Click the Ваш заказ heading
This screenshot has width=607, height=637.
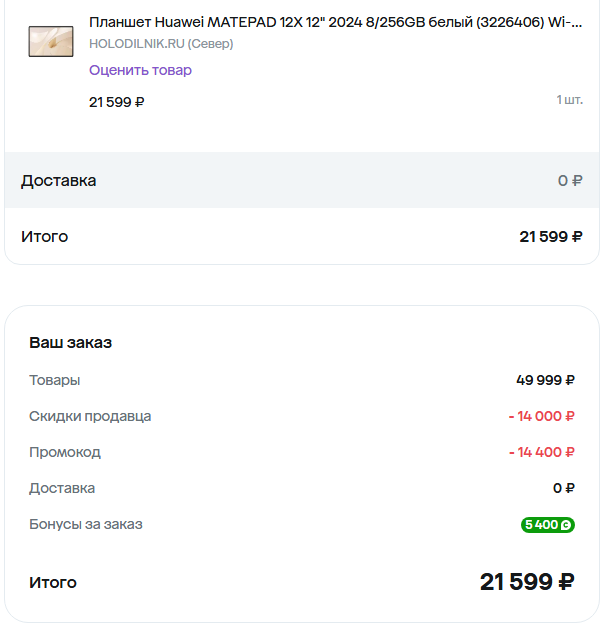[70, 343]
